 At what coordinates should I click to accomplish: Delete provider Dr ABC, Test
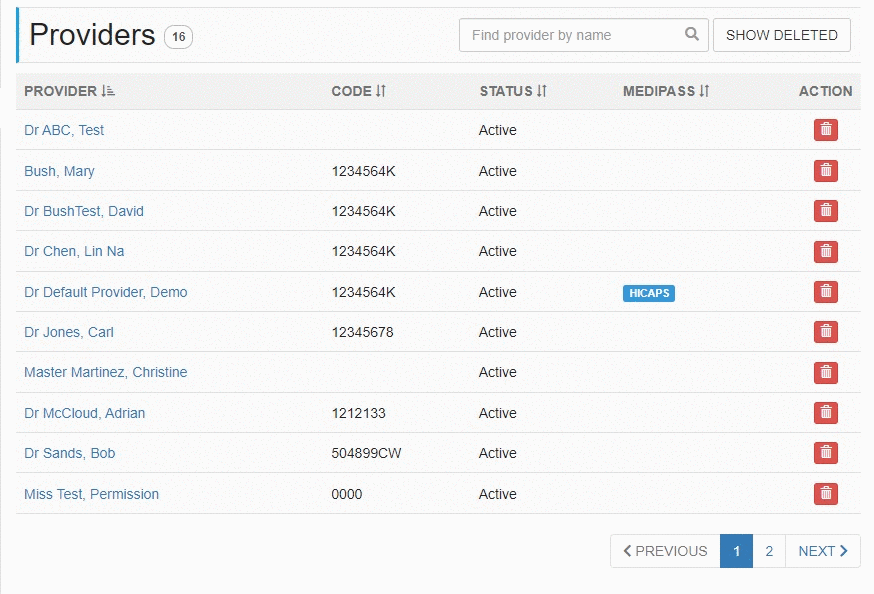tap(826, 130)
